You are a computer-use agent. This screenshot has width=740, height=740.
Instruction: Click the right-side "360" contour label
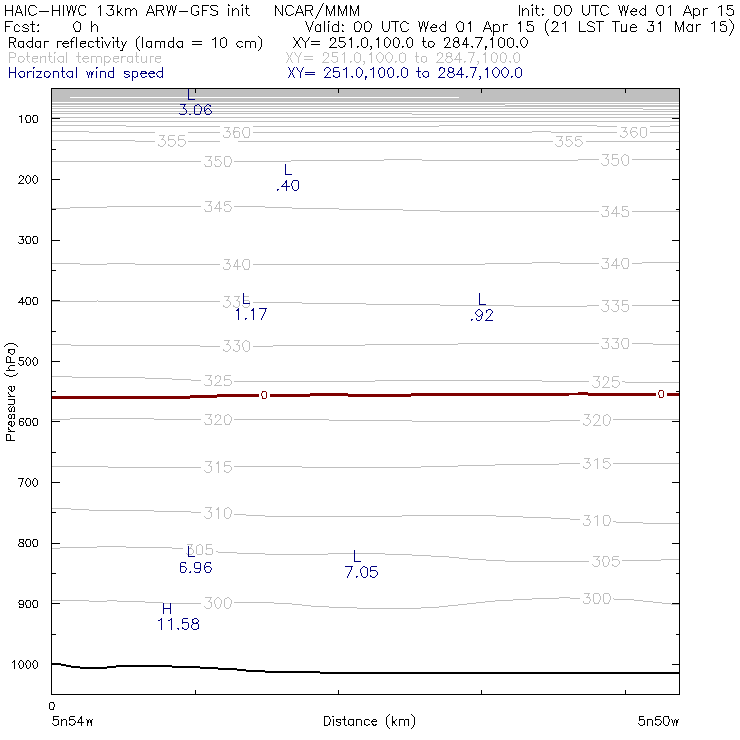click(x=633, y=133)
